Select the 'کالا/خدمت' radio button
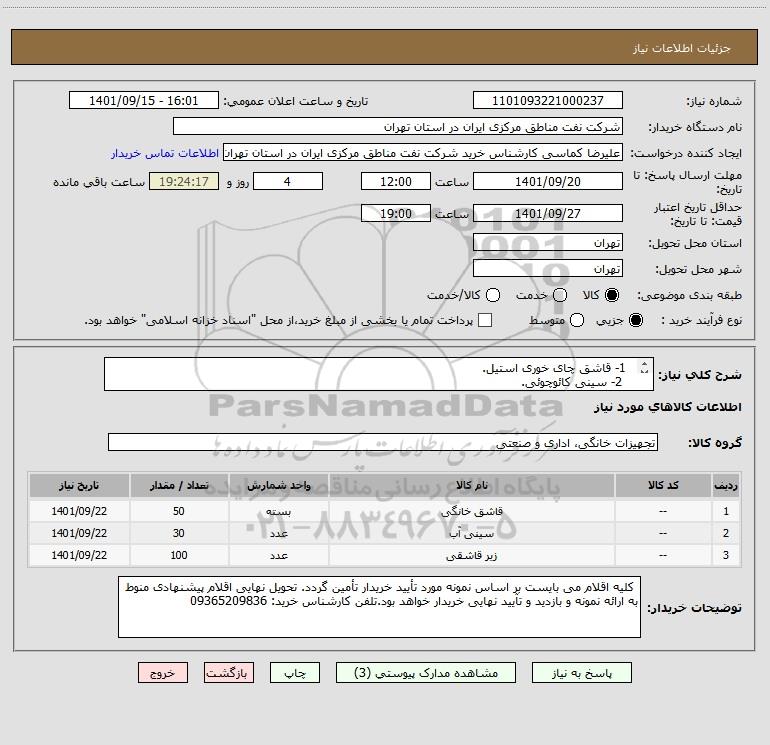Image resolution: width=770 pixels, height=745 pixels. (x=493, y=295)
